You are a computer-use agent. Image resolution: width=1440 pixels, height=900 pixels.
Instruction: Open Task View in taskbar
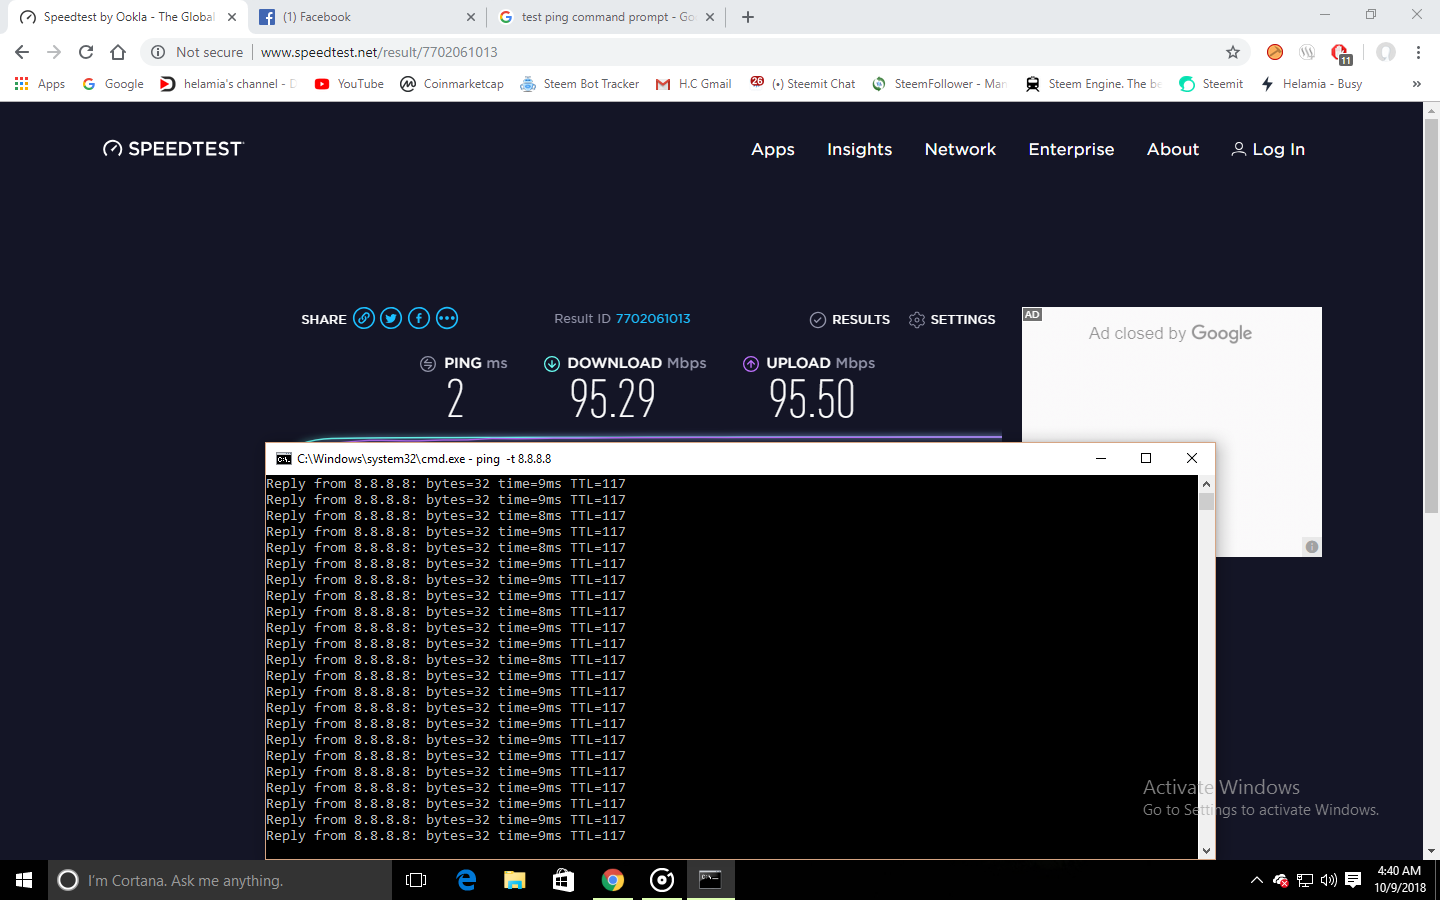[416, 880]
